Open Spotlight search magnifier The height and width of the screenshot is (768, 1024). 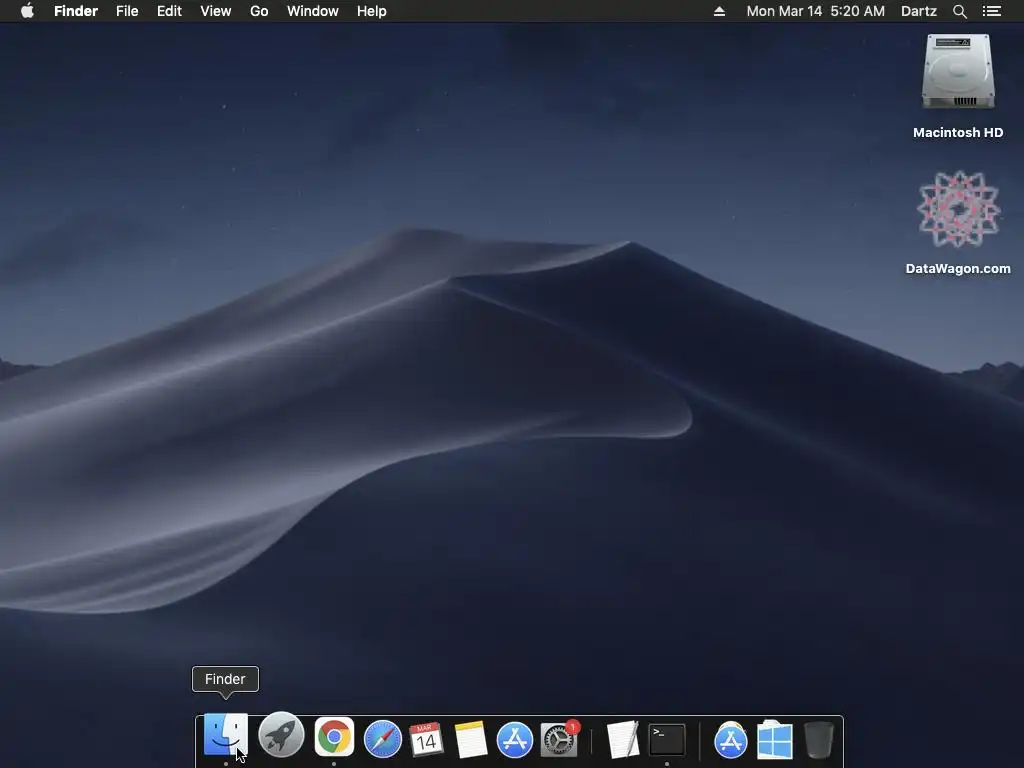pos(960,11)
